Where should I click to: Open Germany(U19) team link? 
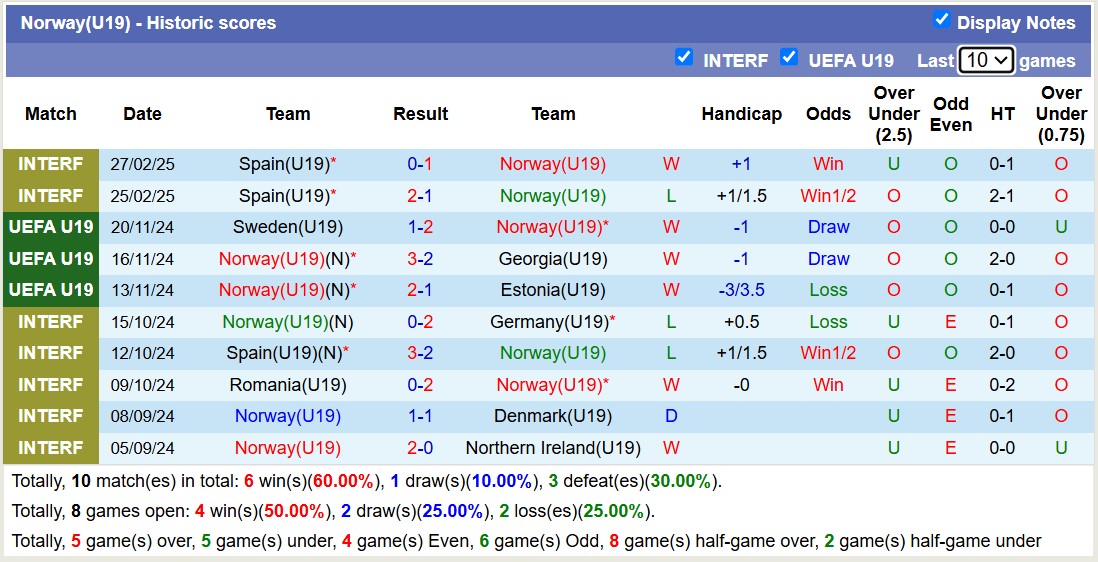[x=549, y=322]
